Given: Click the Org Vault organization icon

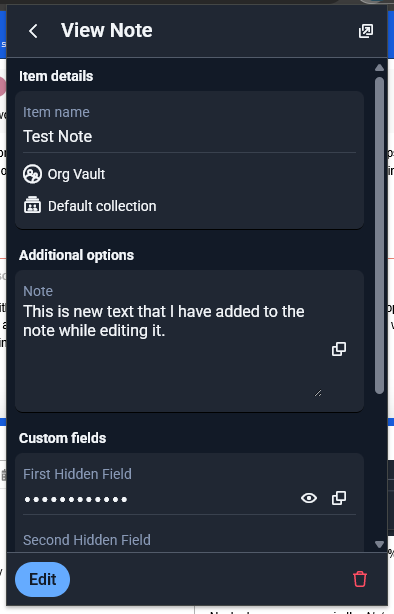Looking at the screenshot, I should click(x=32, y=174).
